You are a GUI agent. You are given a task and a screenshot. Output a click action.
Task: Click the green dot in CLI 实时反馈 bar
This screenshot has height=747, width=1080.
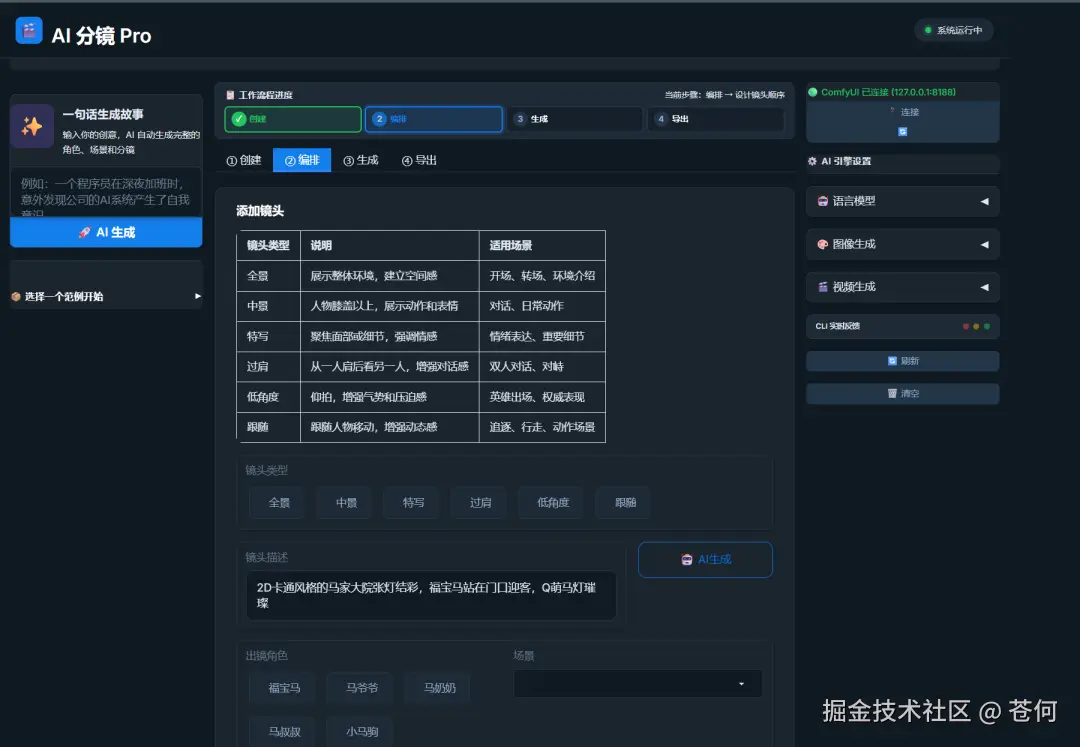(x=986, y=325)
